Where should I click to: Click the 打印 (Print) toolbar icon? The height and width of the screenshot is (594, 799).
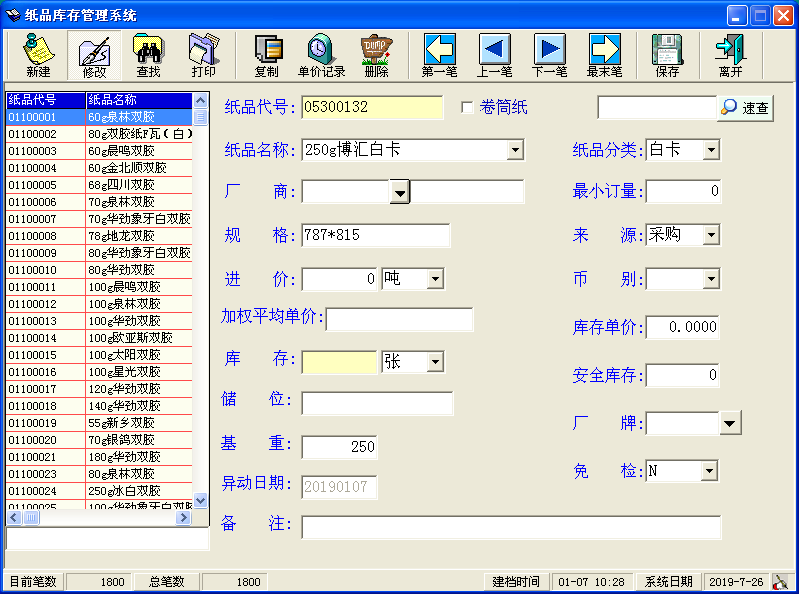[203, 55]
